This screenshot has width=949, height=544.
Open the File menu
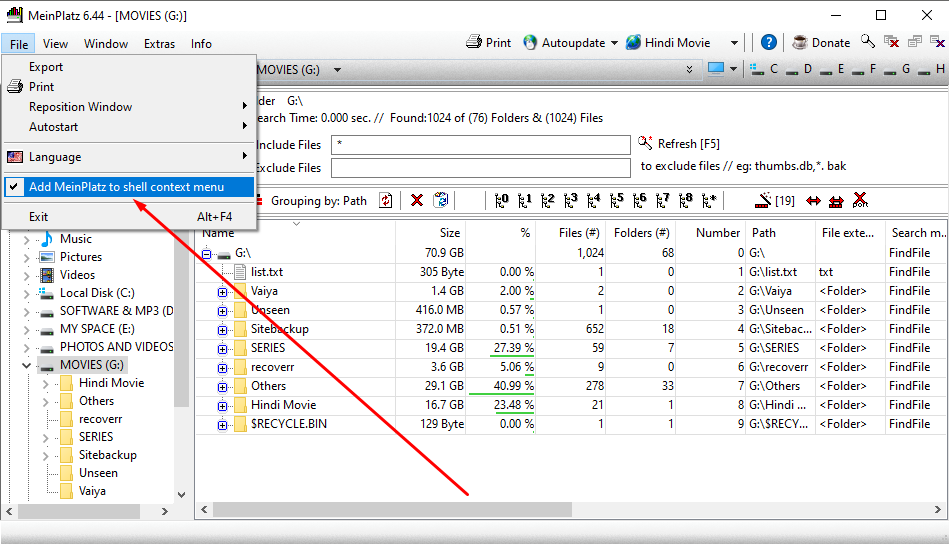pyautogui.click(x=19, y=44)
